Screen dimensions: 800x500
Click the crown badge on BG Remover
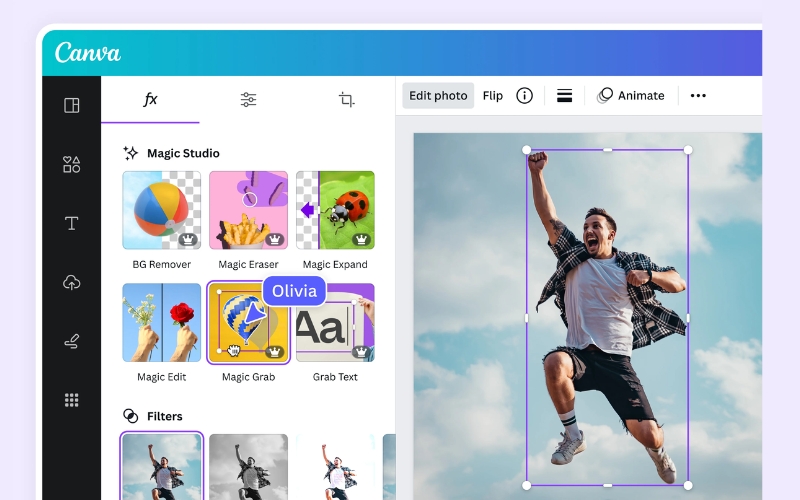188,239
